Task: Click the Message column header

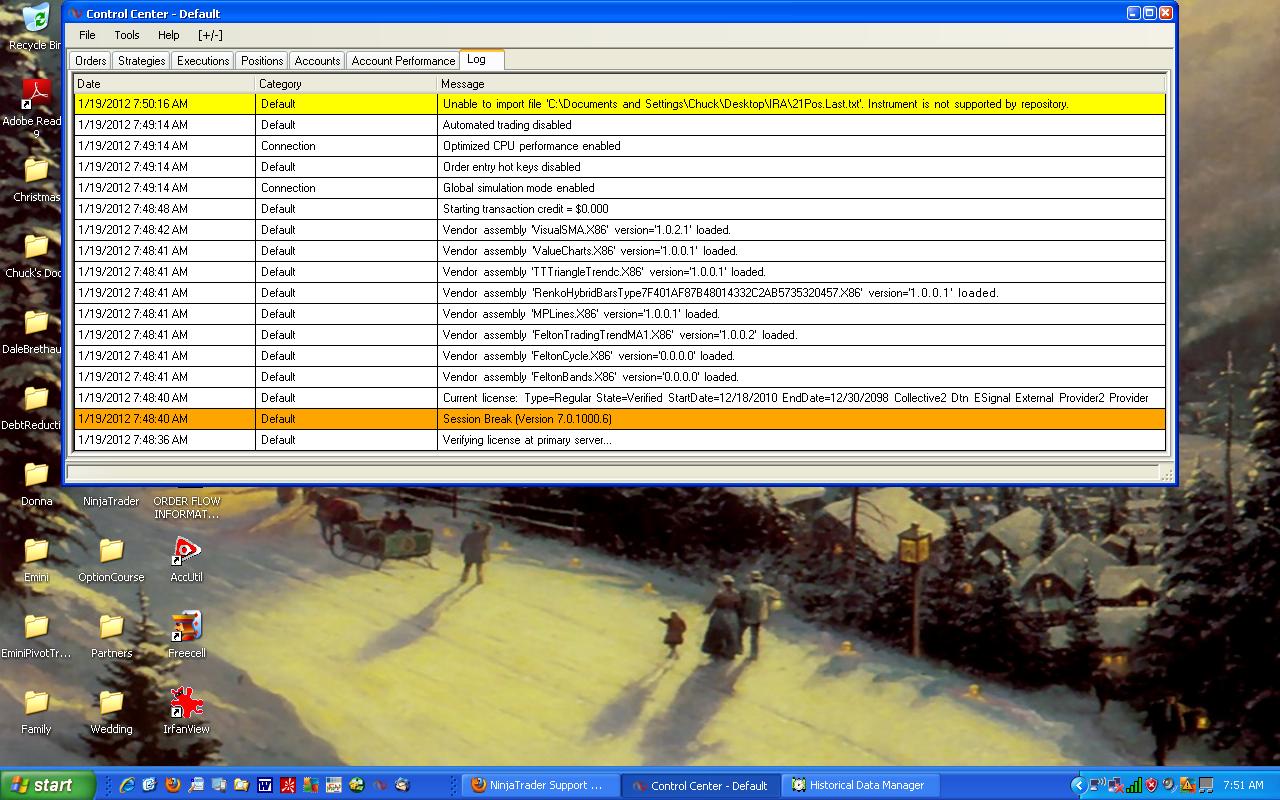Action: pyautogui.click(x=801, y=84)
